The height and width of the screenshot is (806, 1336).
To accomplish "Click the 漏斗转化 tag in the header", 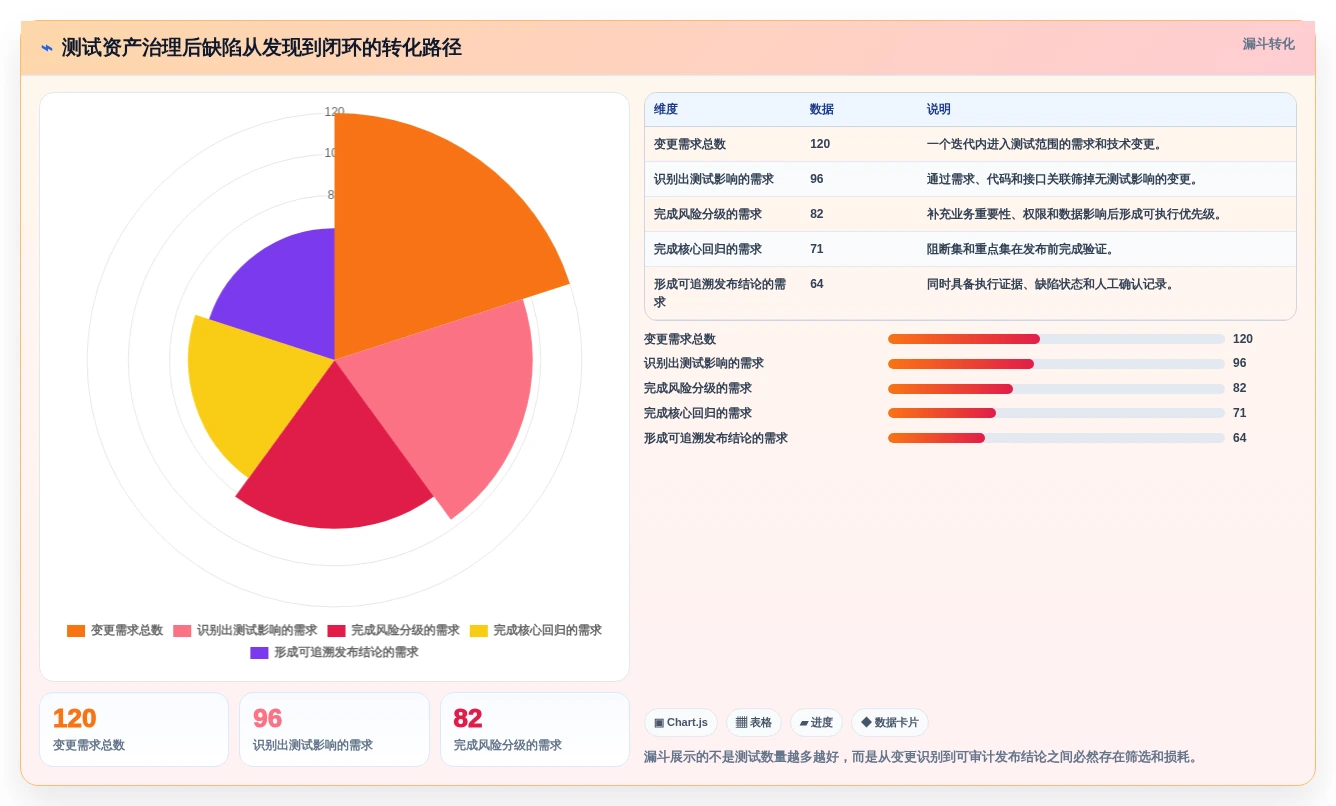I will coord(1268,44).
